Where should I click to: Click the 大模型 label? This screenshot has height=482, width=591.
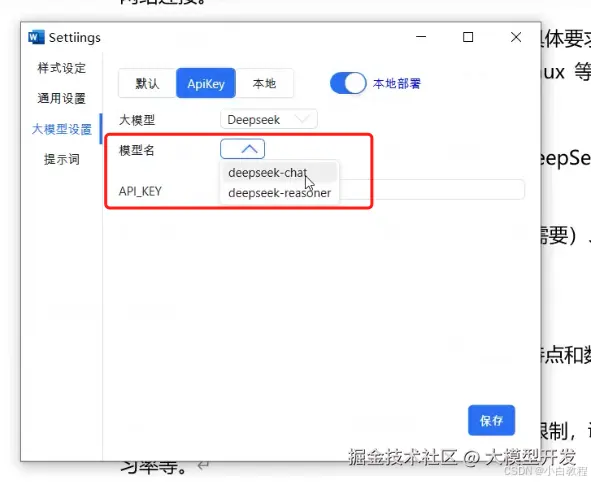pyautogui.click(x=137, y=120)
